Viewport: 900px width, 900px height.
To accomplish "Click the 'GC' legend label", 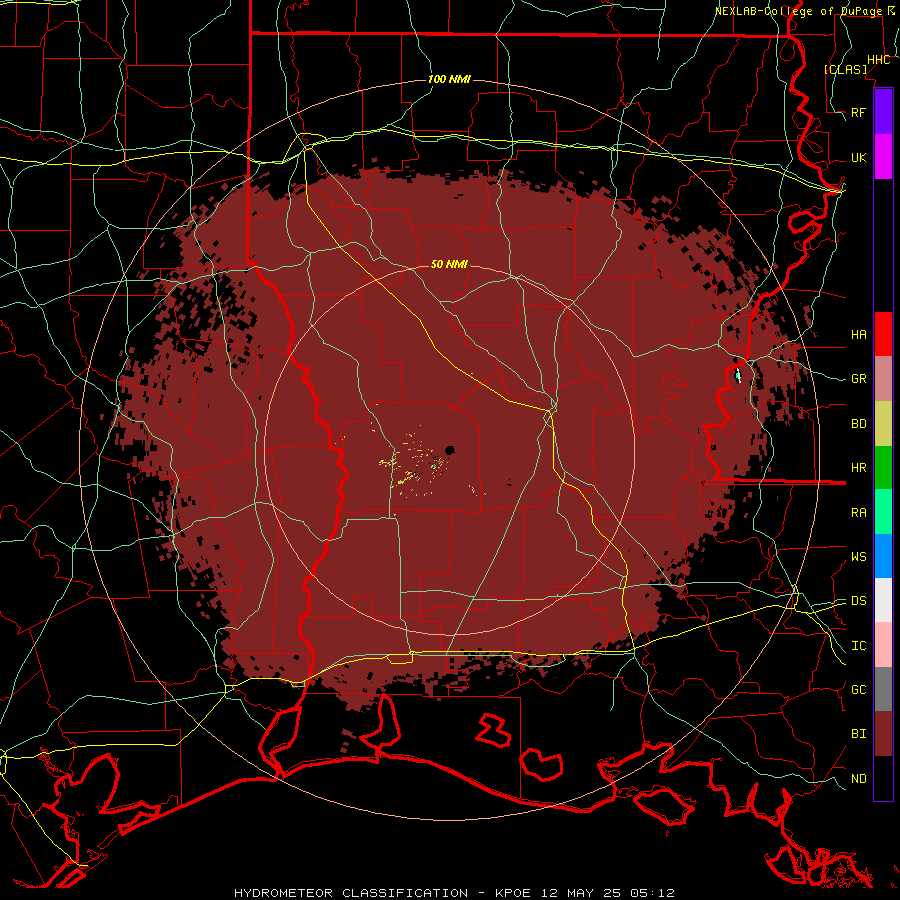I will tap(858, 690).
